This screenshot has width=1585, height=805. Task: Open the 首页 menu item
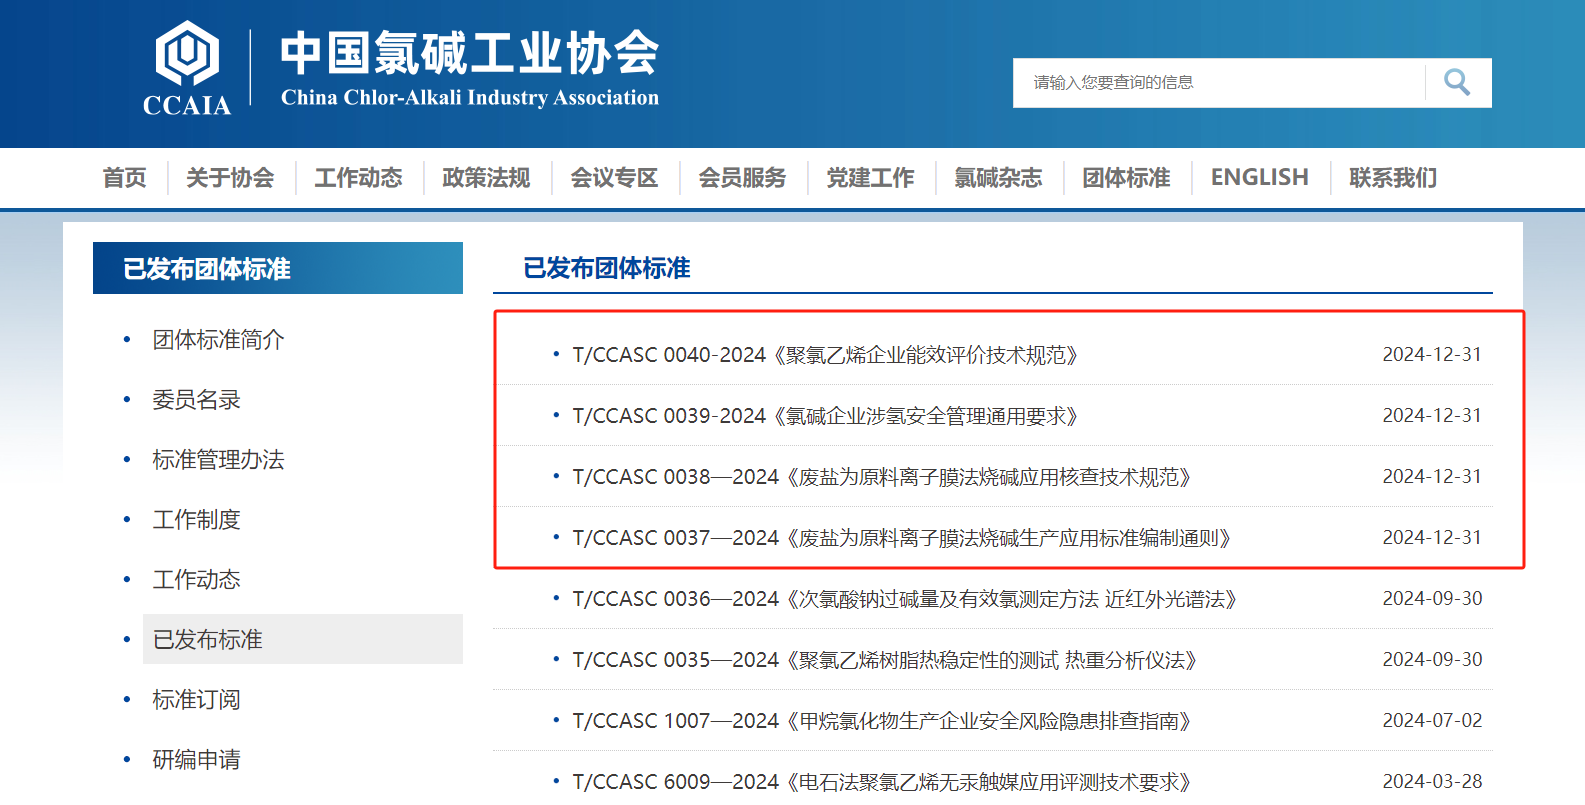(124, 178)
